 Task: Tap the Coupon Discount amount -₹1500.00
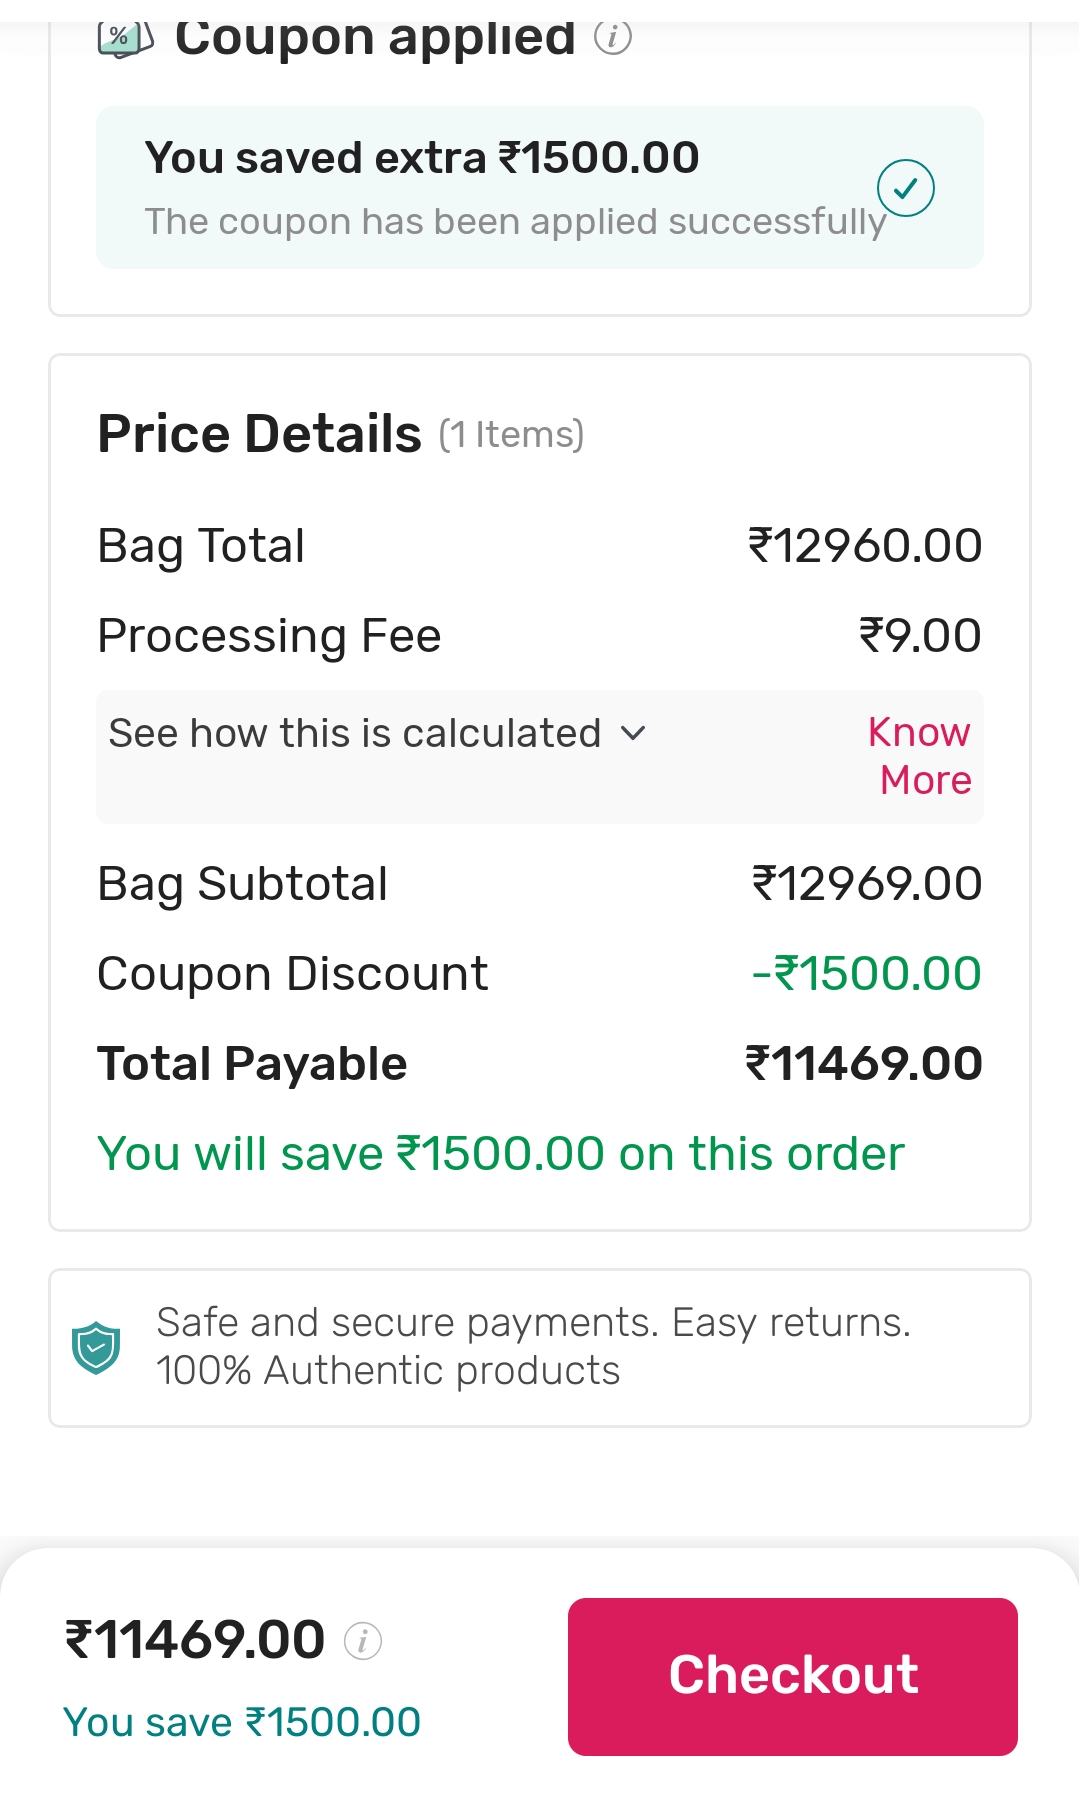pyautogui.click(x=866, y=974)
